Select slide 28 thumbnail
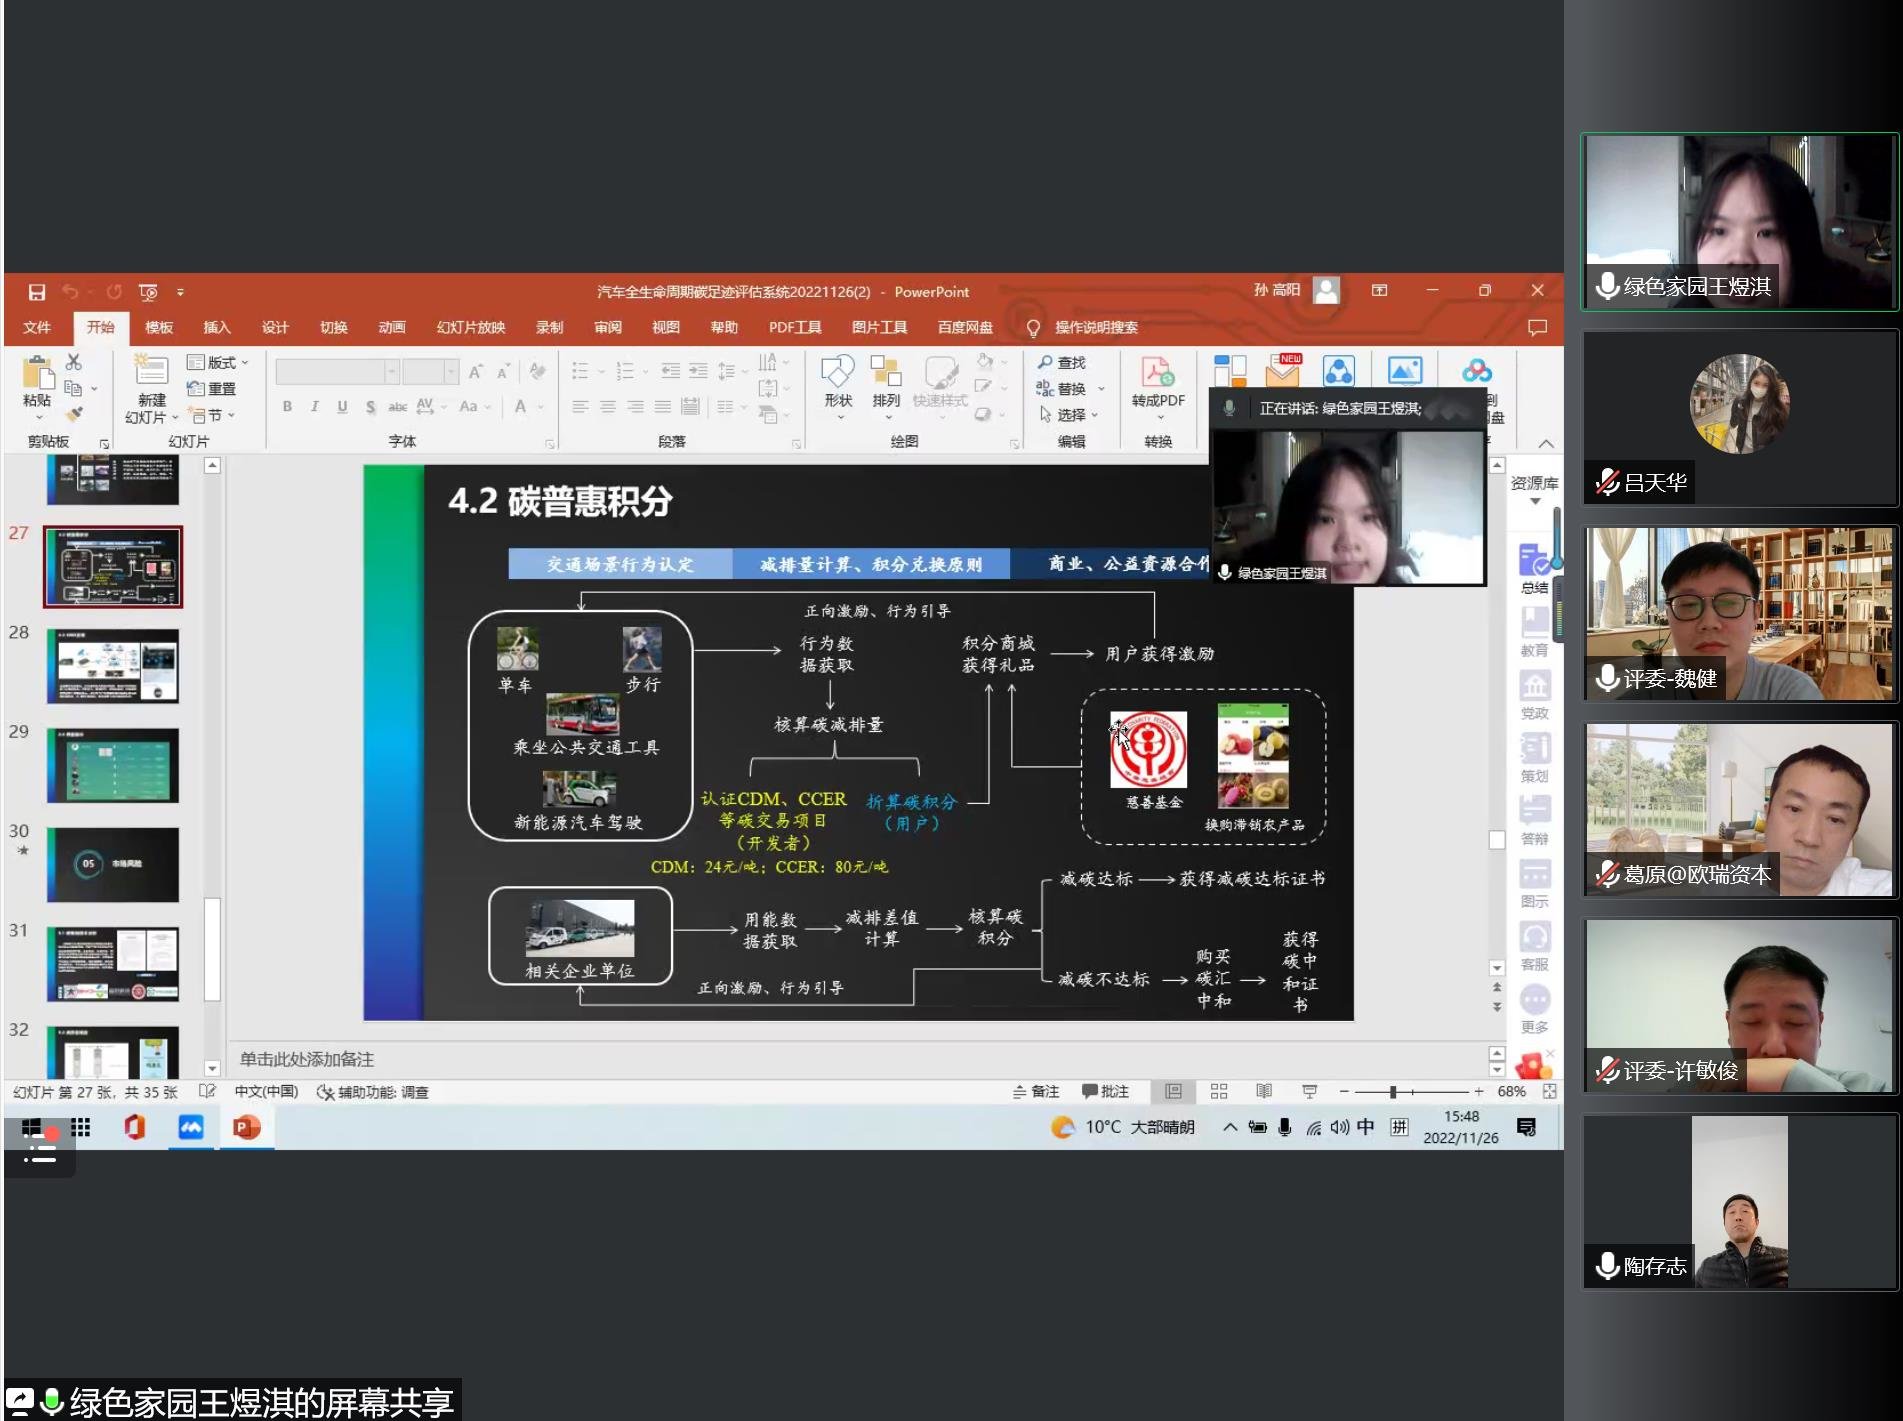This screenshot has height=1421, width=1903. pos(113,666)
